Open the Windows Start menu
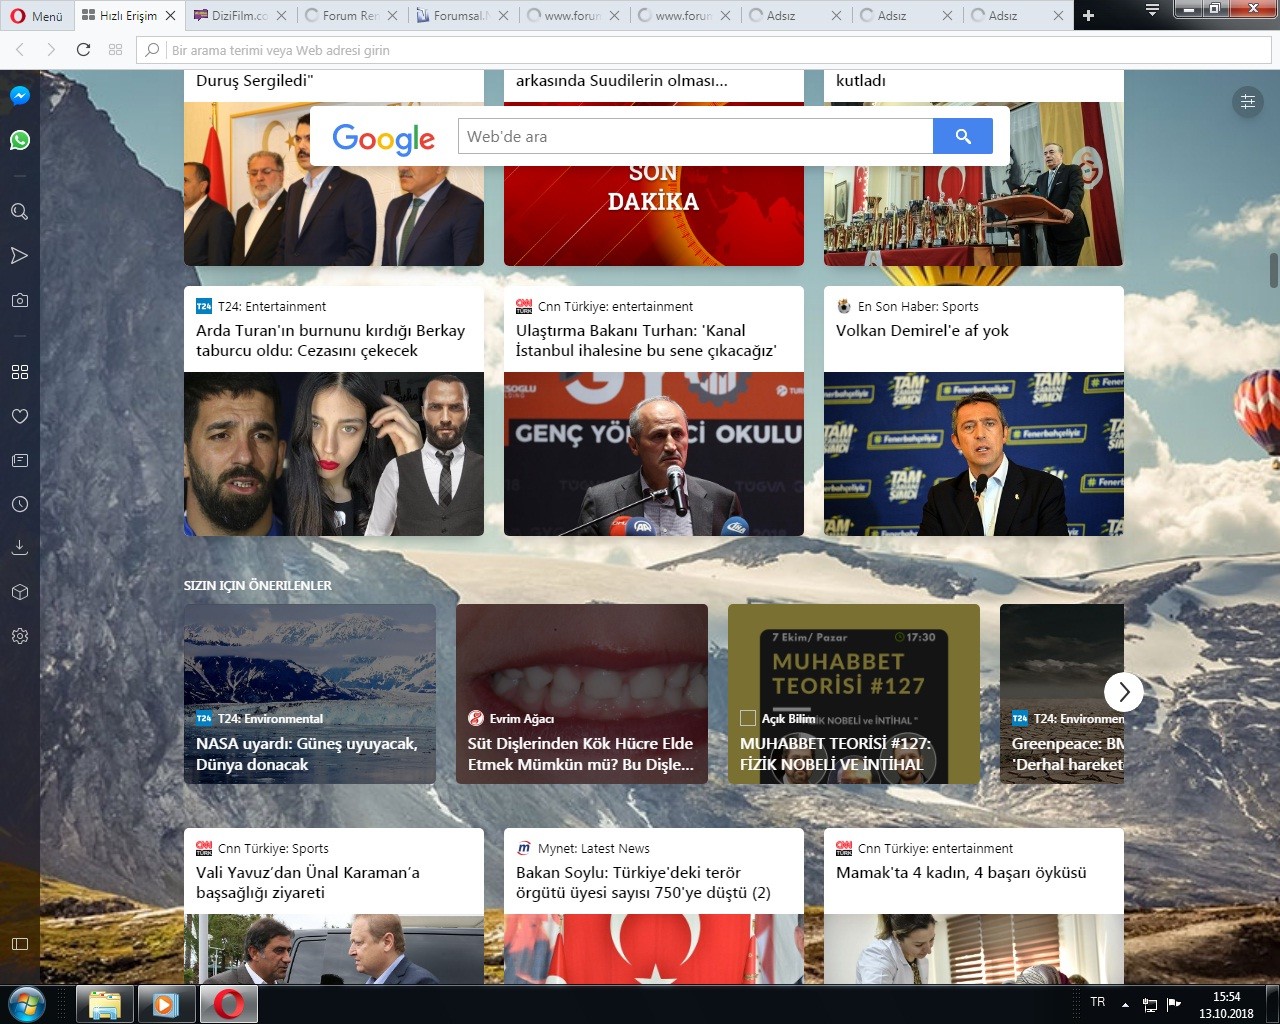1280x1024 pixels. 26,1004
